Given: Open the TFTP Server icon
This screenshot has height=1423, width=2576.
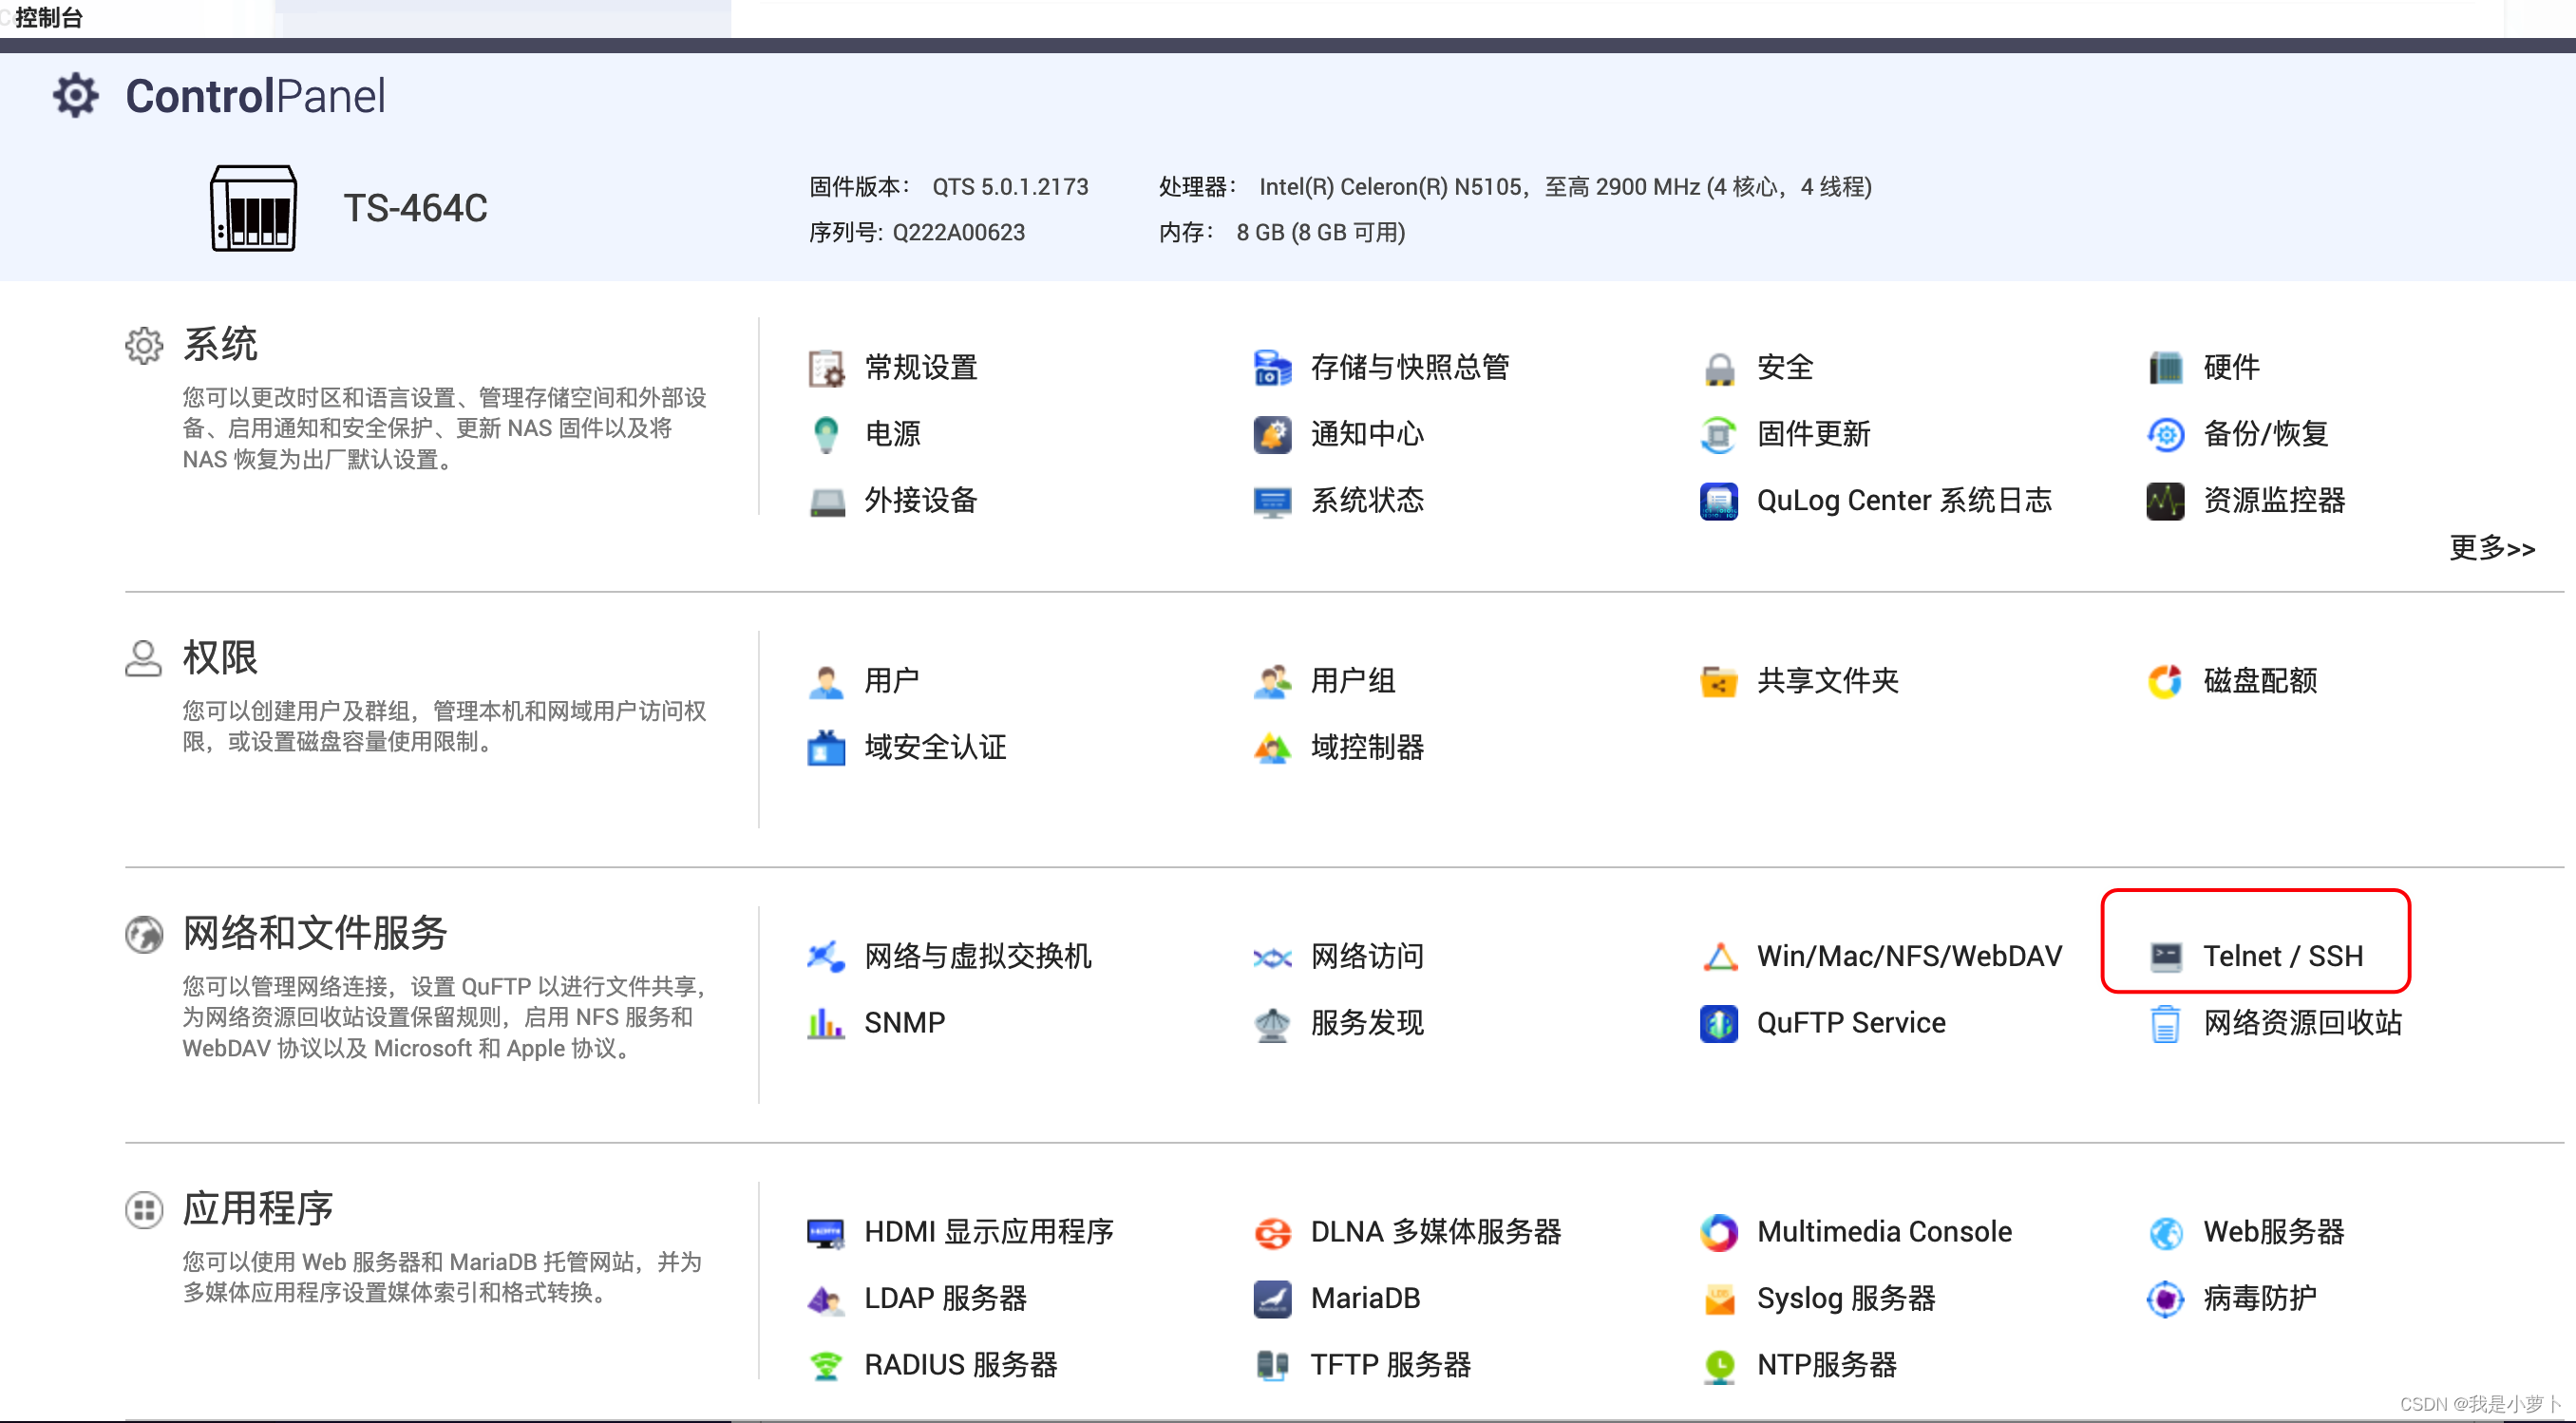Looking at the screenshot, I should pos(1272,1365).
